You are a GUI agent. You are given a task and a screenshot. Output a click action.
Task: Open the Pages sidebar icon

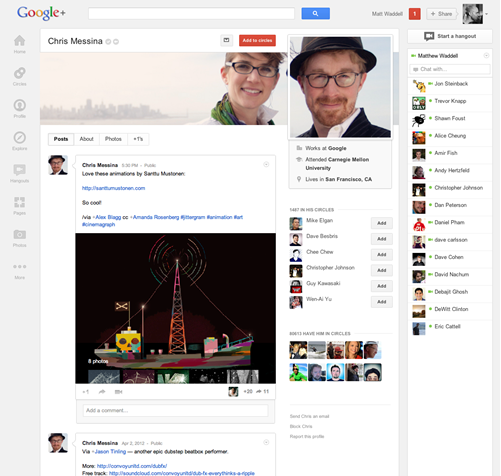click(x=19, y=202)
